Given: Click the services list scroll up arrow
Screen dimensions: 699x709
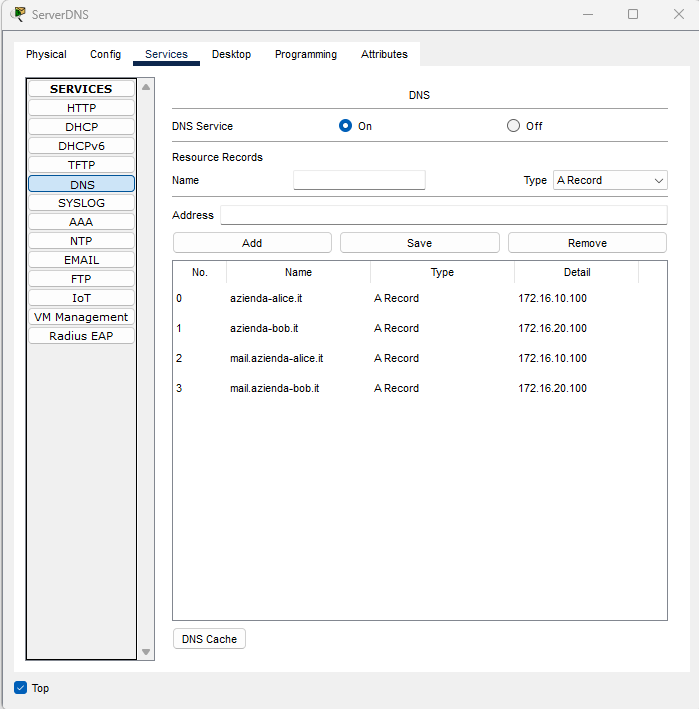Looking at the screenshot, I should [146, 87].
